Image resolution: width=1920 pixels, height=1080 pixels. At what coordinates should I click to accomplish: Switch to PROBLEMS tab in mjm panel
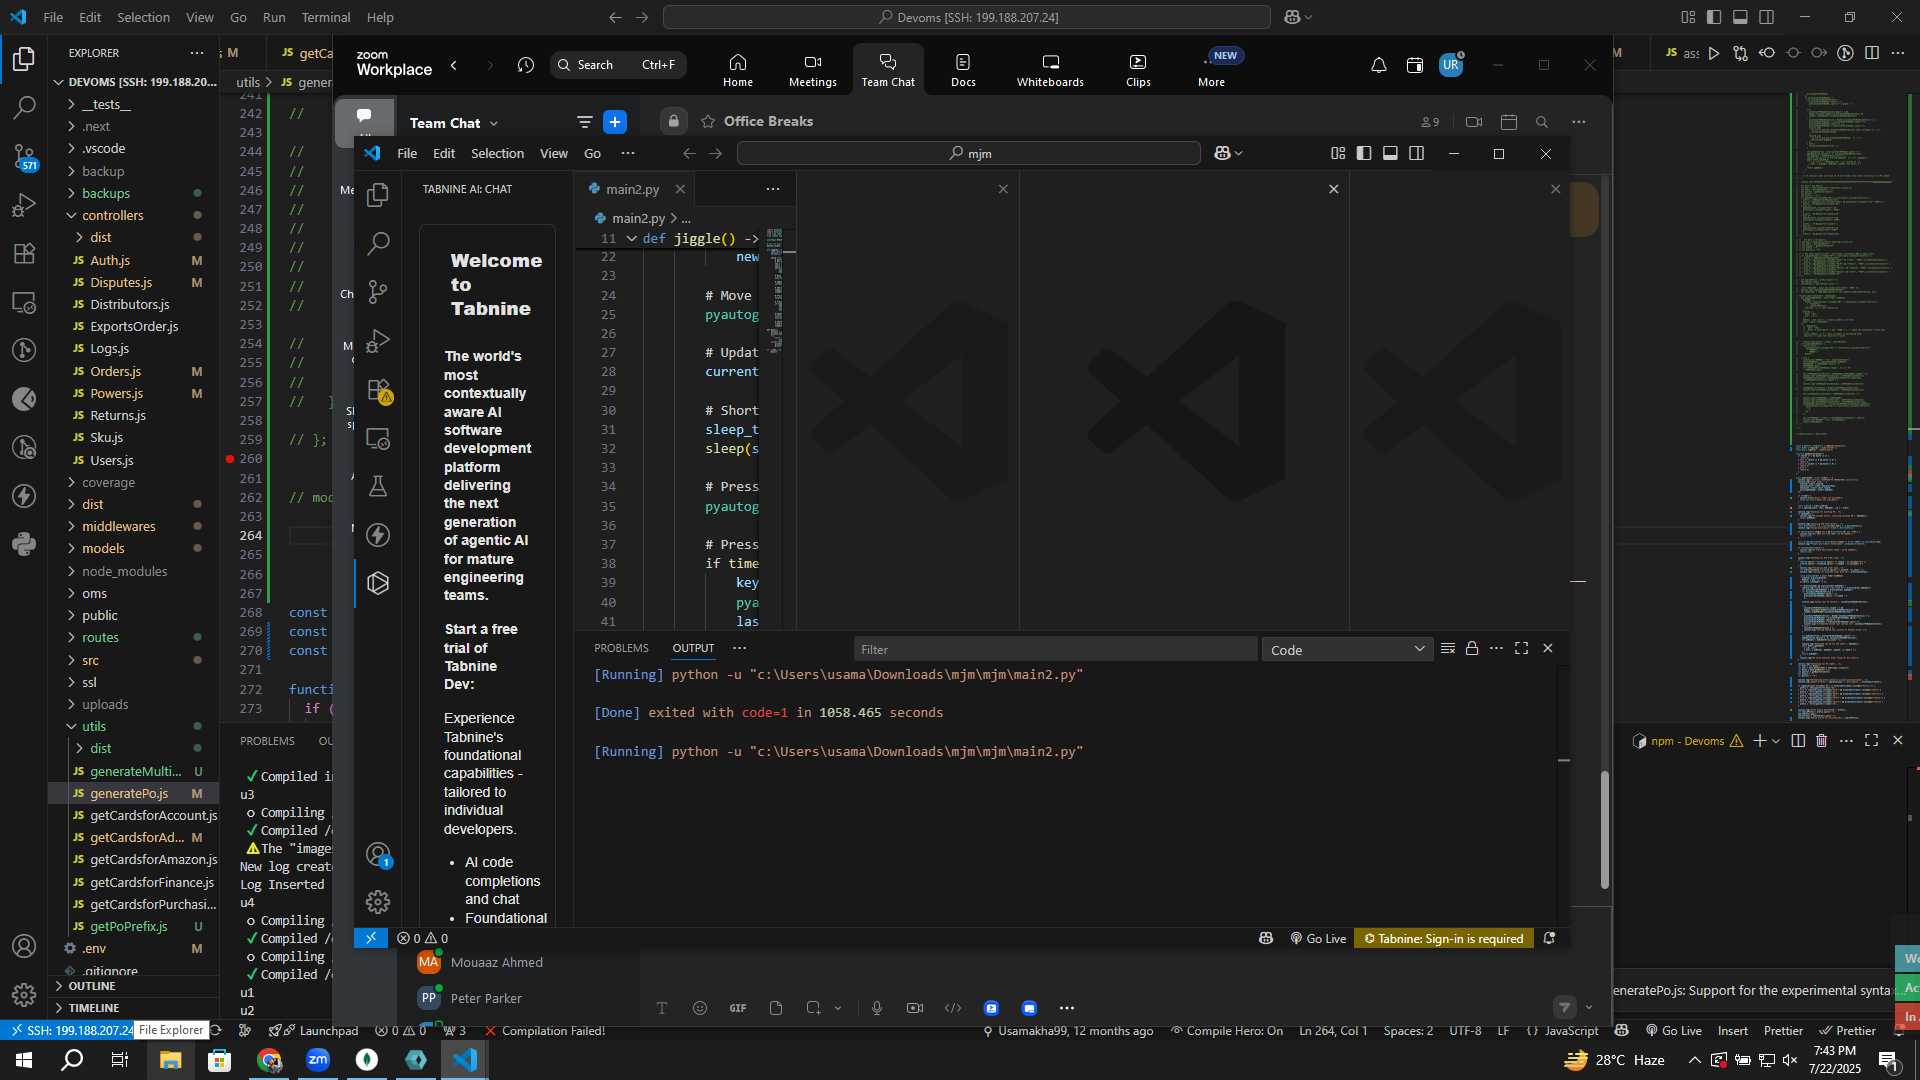[x=621, y=649]
